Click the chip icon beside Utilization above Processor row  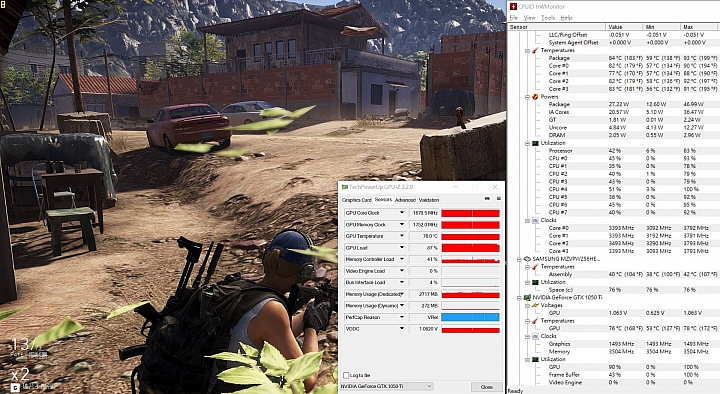pyautogui.click(x=535, y=143)
